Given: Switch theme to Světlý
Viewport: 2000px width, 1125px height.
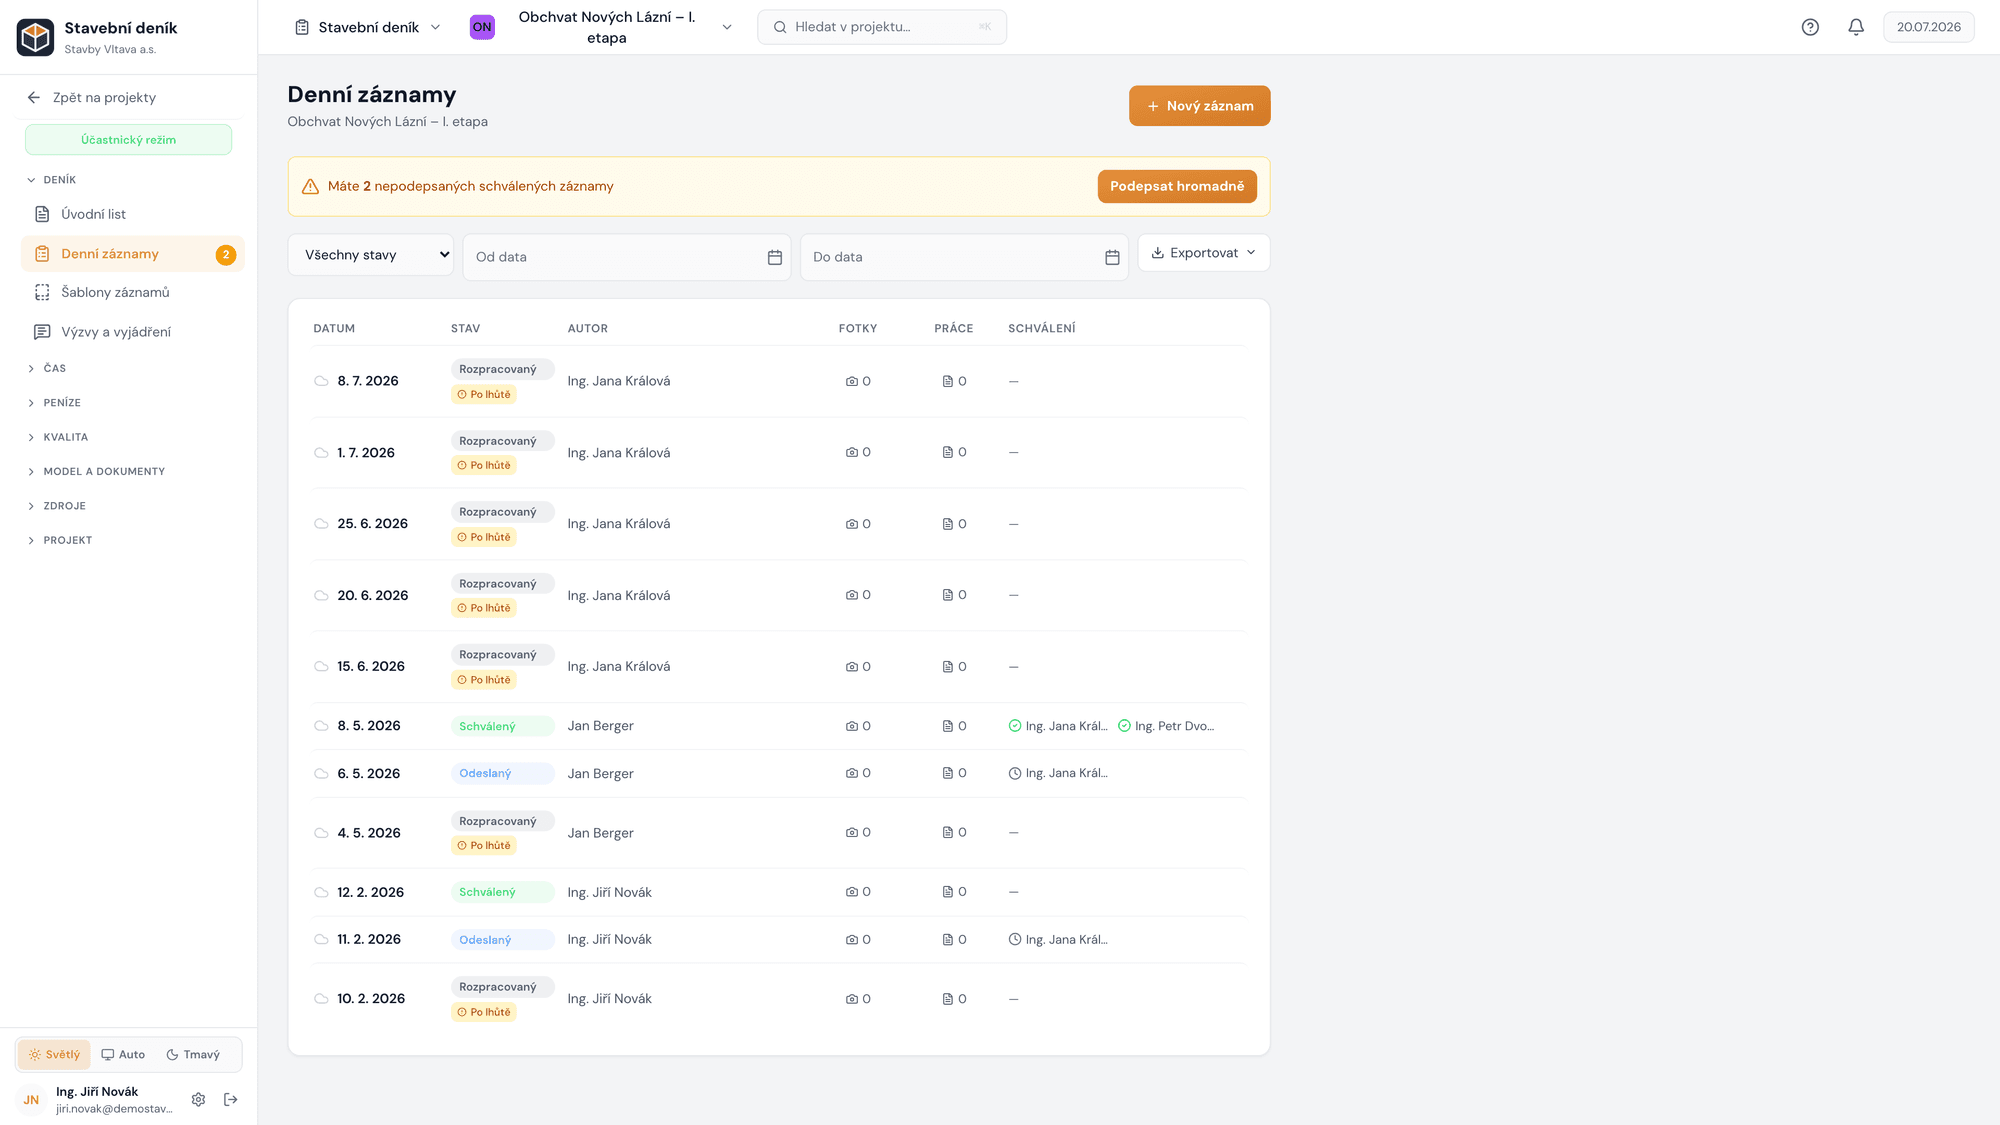Looking at the screenshot, I should click(x=54, y=1054).
